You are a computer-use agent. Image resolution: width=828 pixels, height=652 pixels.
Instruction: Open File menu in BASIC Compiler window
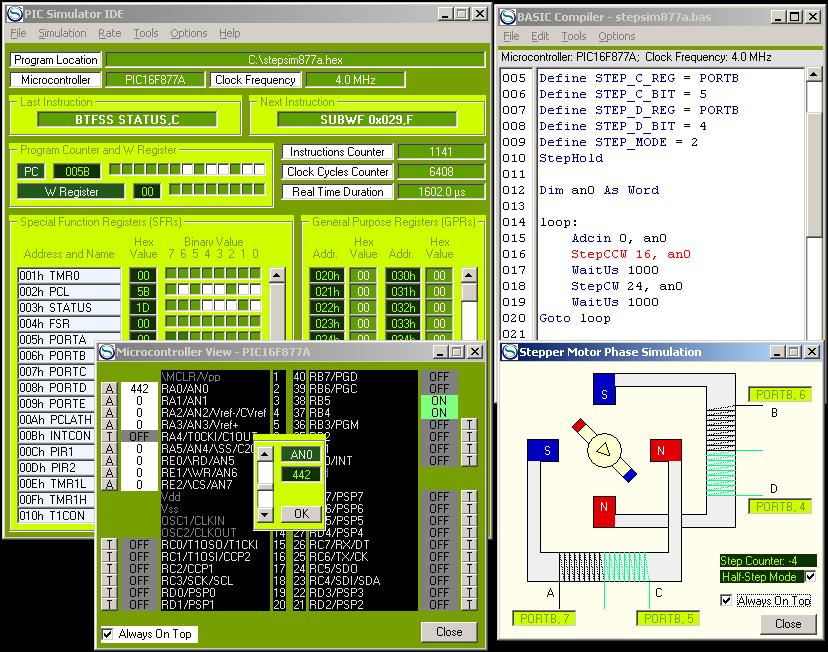click(x=511, y=36)
